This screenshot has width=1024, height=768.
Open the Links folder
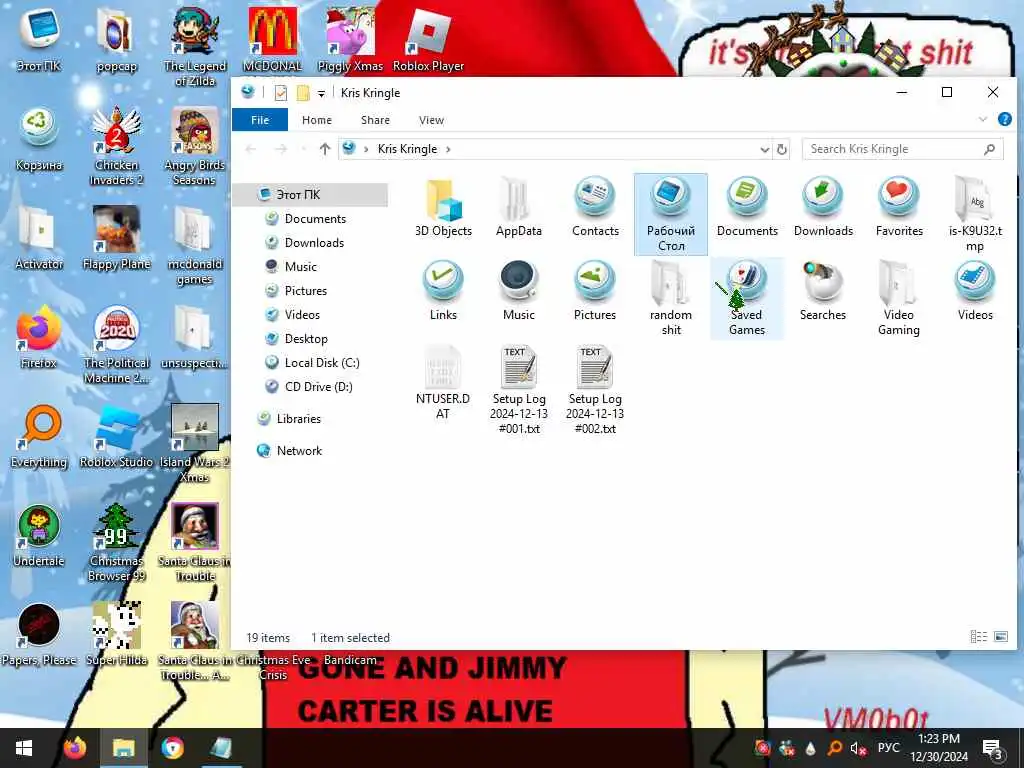tap(443, 291)
